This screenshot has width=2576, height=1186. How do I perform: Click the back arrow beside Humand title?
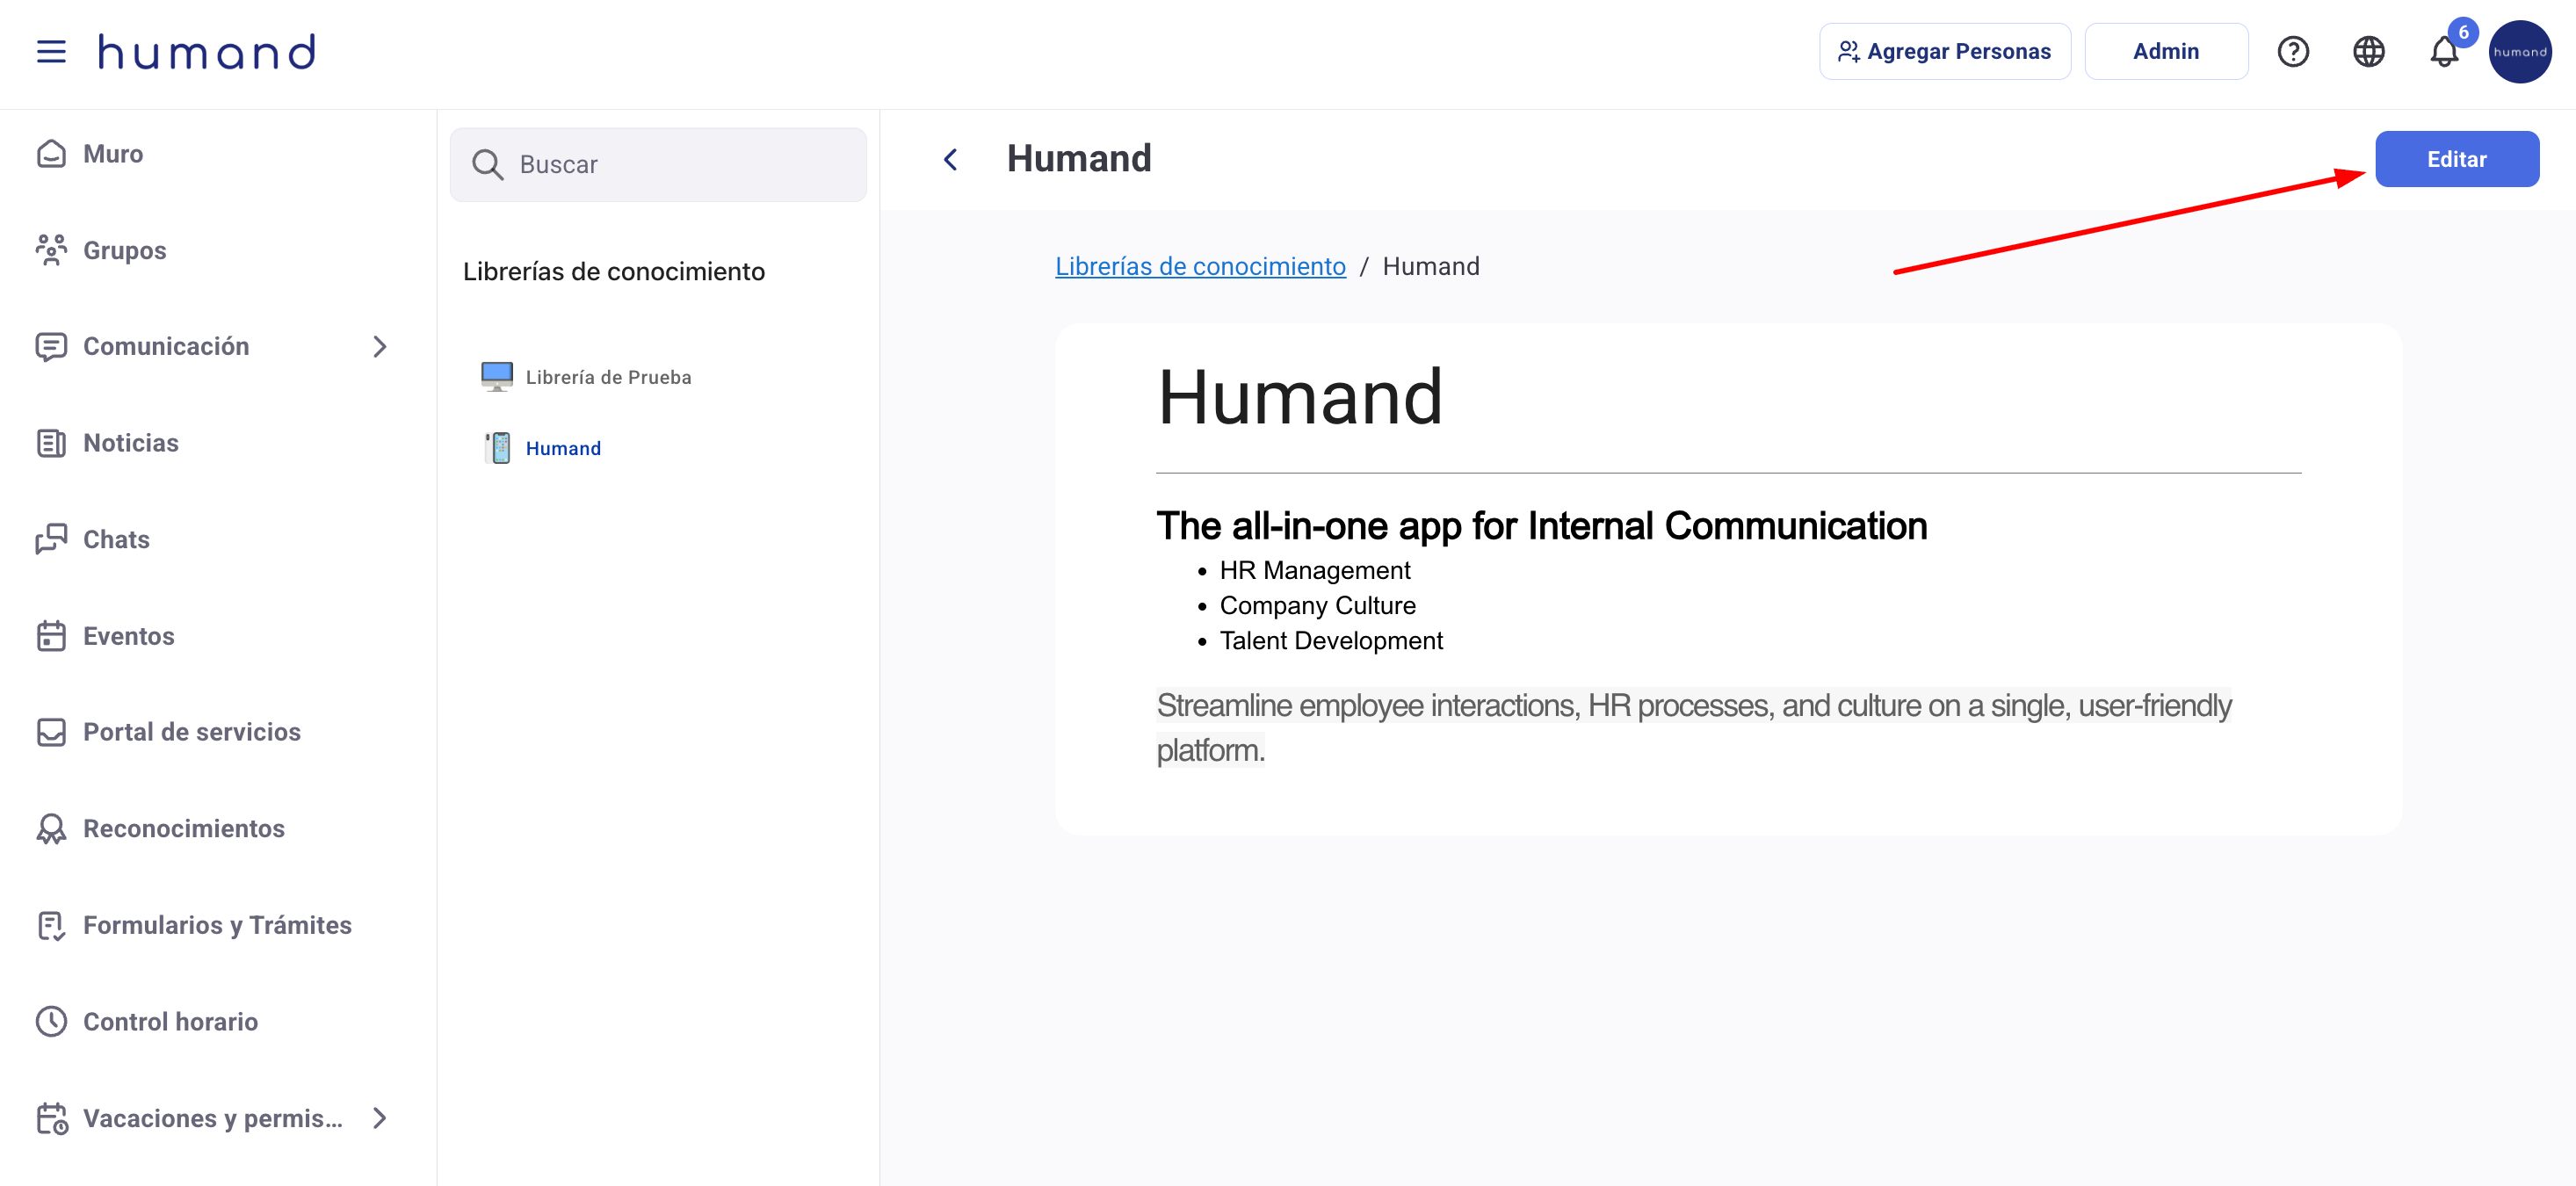pyautogui.click(x=950, y=159)
